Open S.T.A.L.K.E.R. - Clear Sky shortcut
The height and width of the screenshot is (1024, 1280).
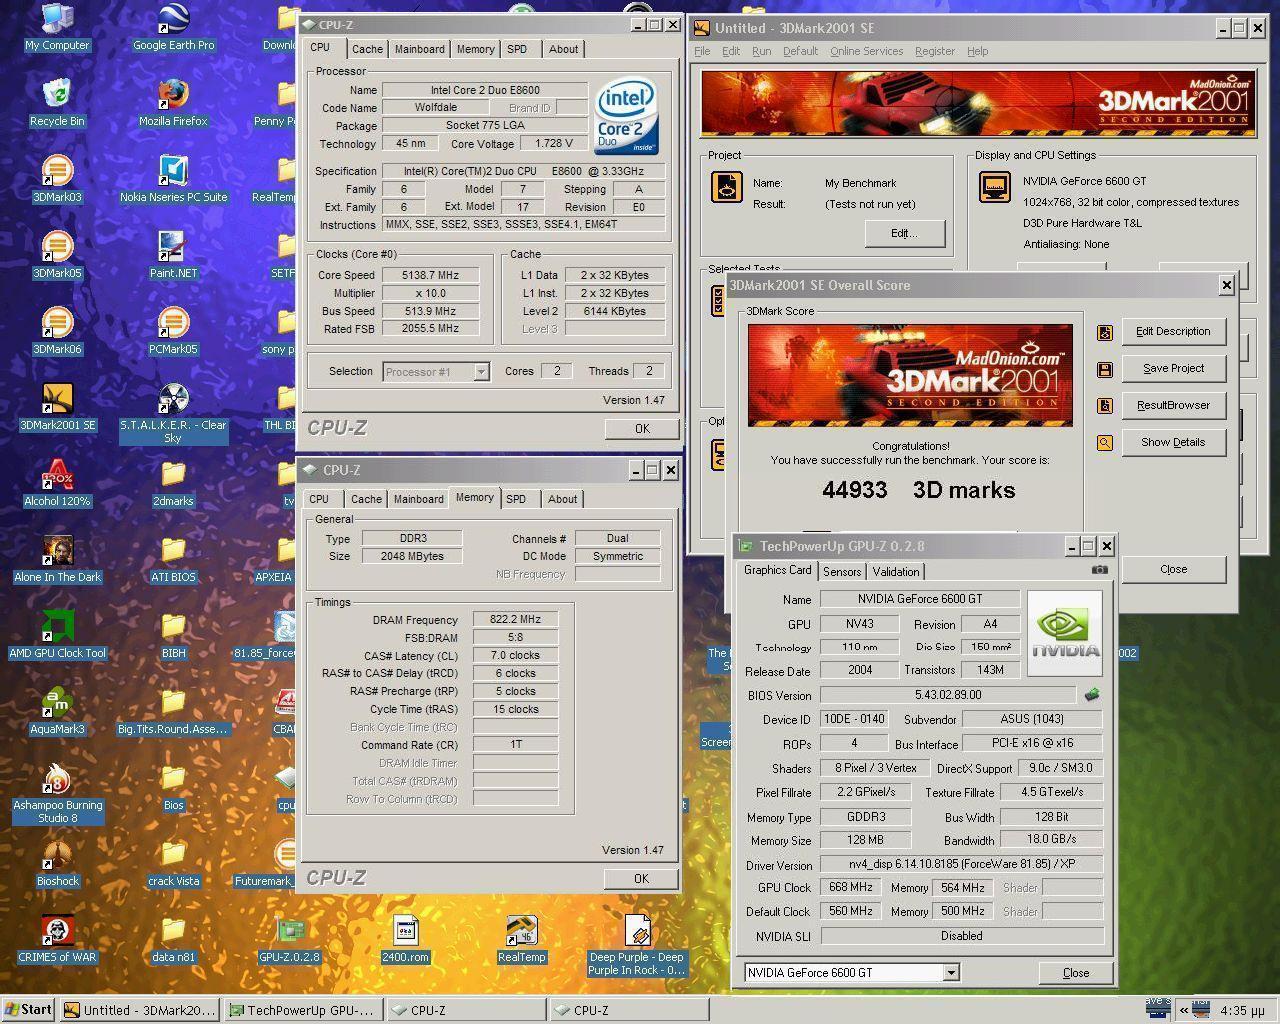click(173, 413)
